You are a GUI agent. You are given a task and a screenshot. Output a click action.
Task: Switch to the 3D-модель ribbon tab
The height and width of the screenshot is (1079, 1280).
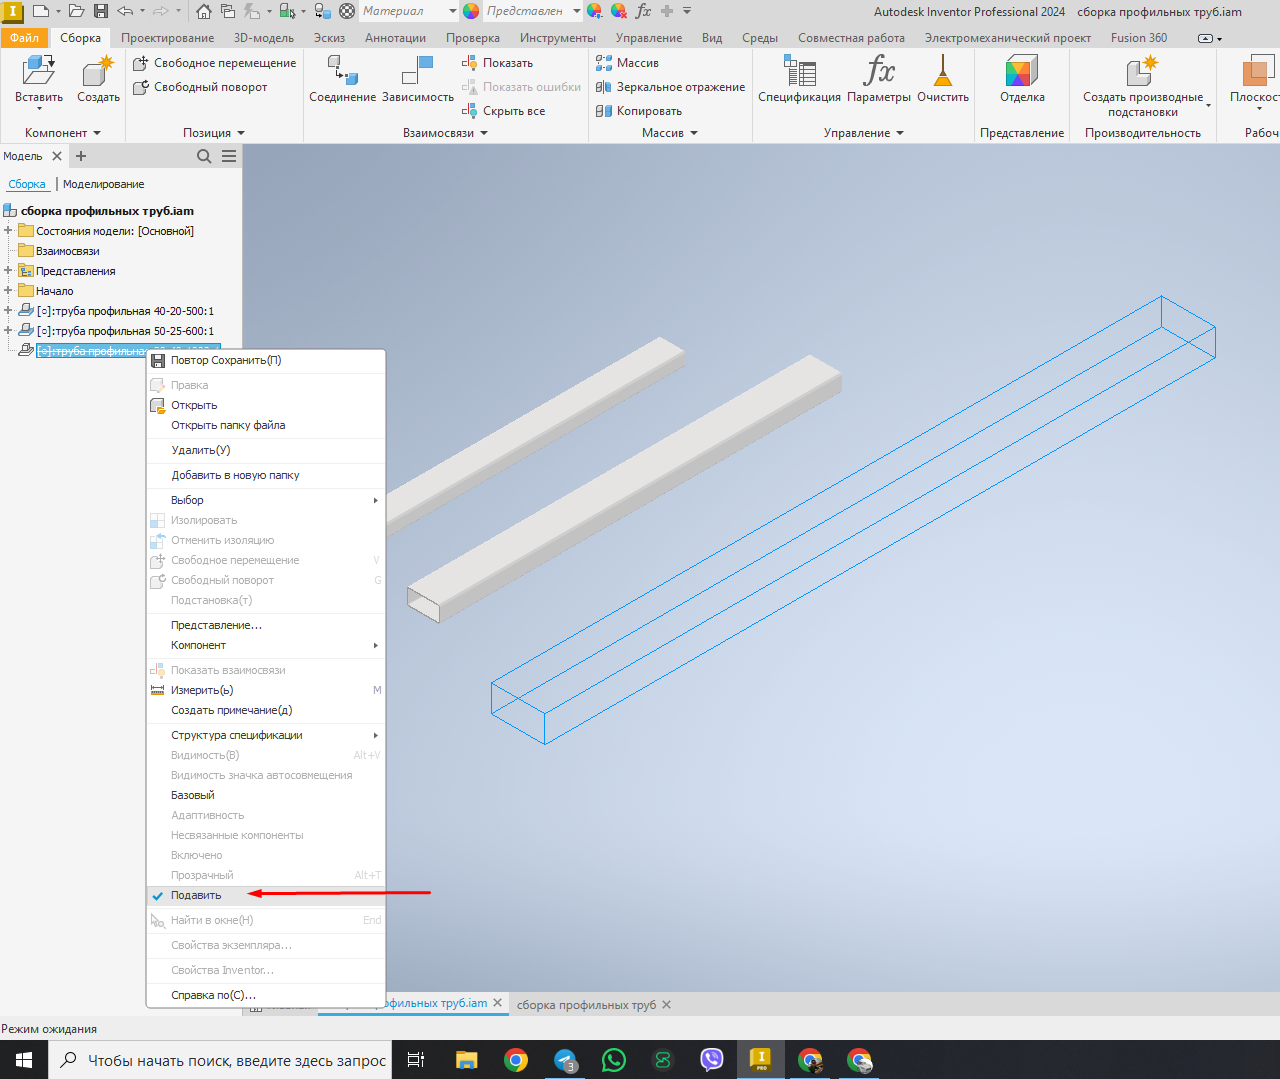264,38
